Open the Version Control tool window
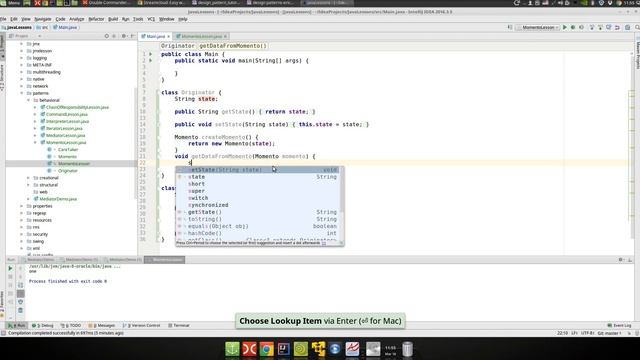This screenshot has width=640, height=360. [142, 325]
